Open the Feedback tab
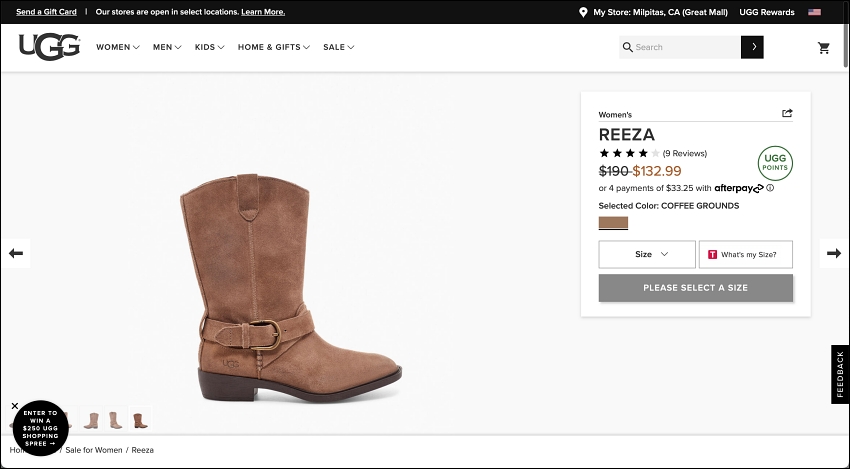This screenshot has width=850, height=469. pos(840,374)
